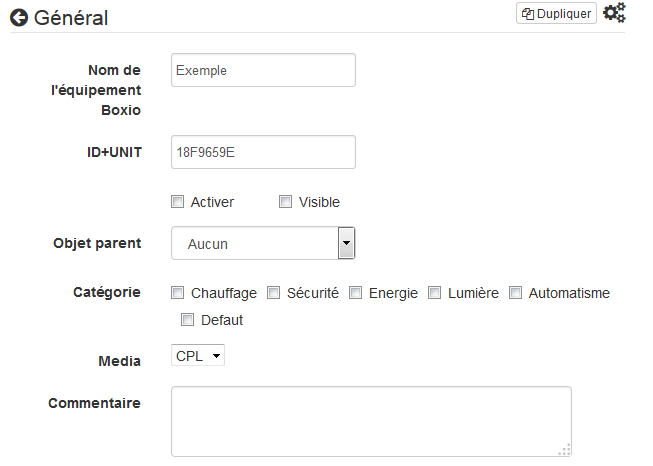The image size is (653, 466).
Task: Click the Commentaire resize grip handle
Action: 565,450
